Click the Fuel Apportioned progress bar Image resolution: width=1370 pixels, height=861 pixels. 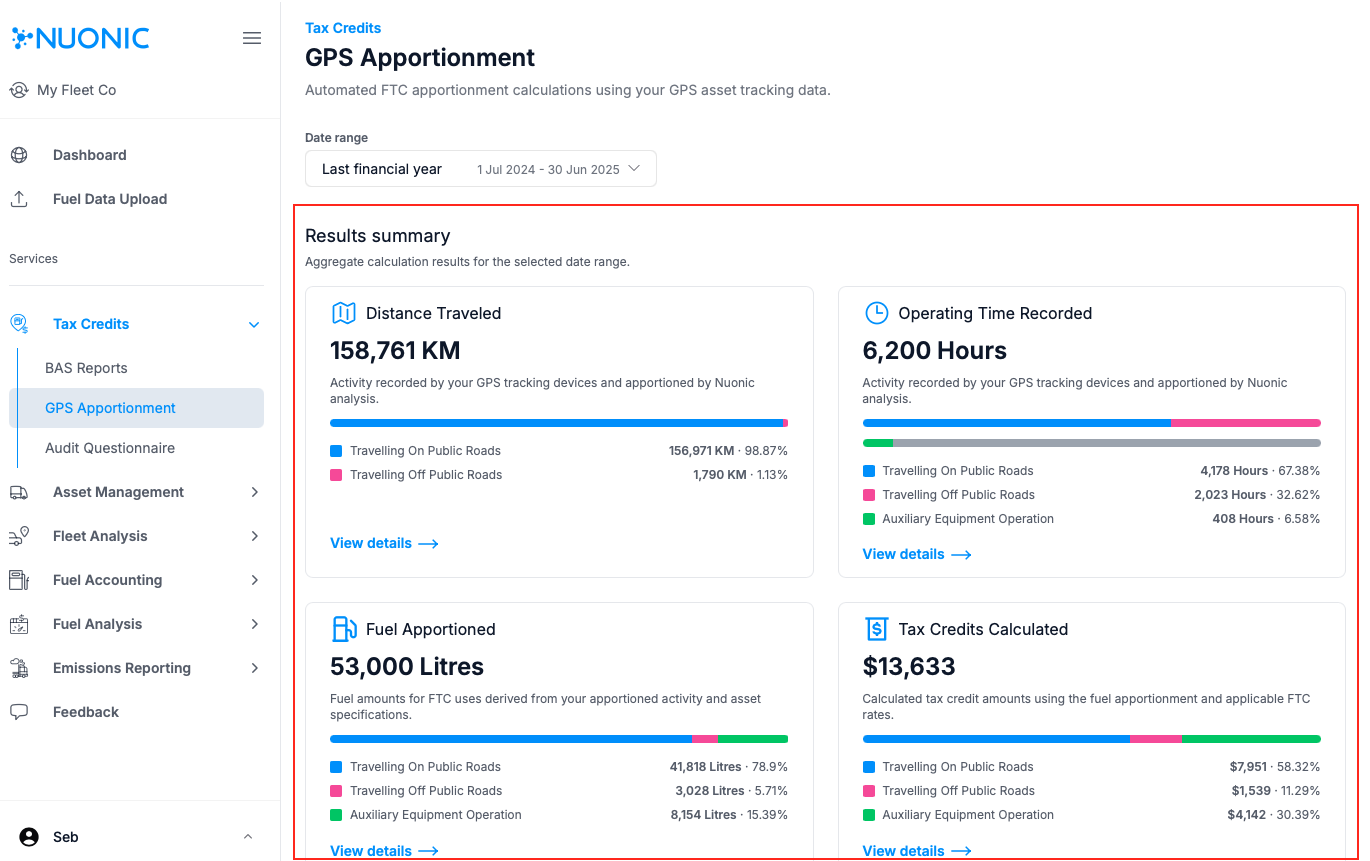point(558,739)
